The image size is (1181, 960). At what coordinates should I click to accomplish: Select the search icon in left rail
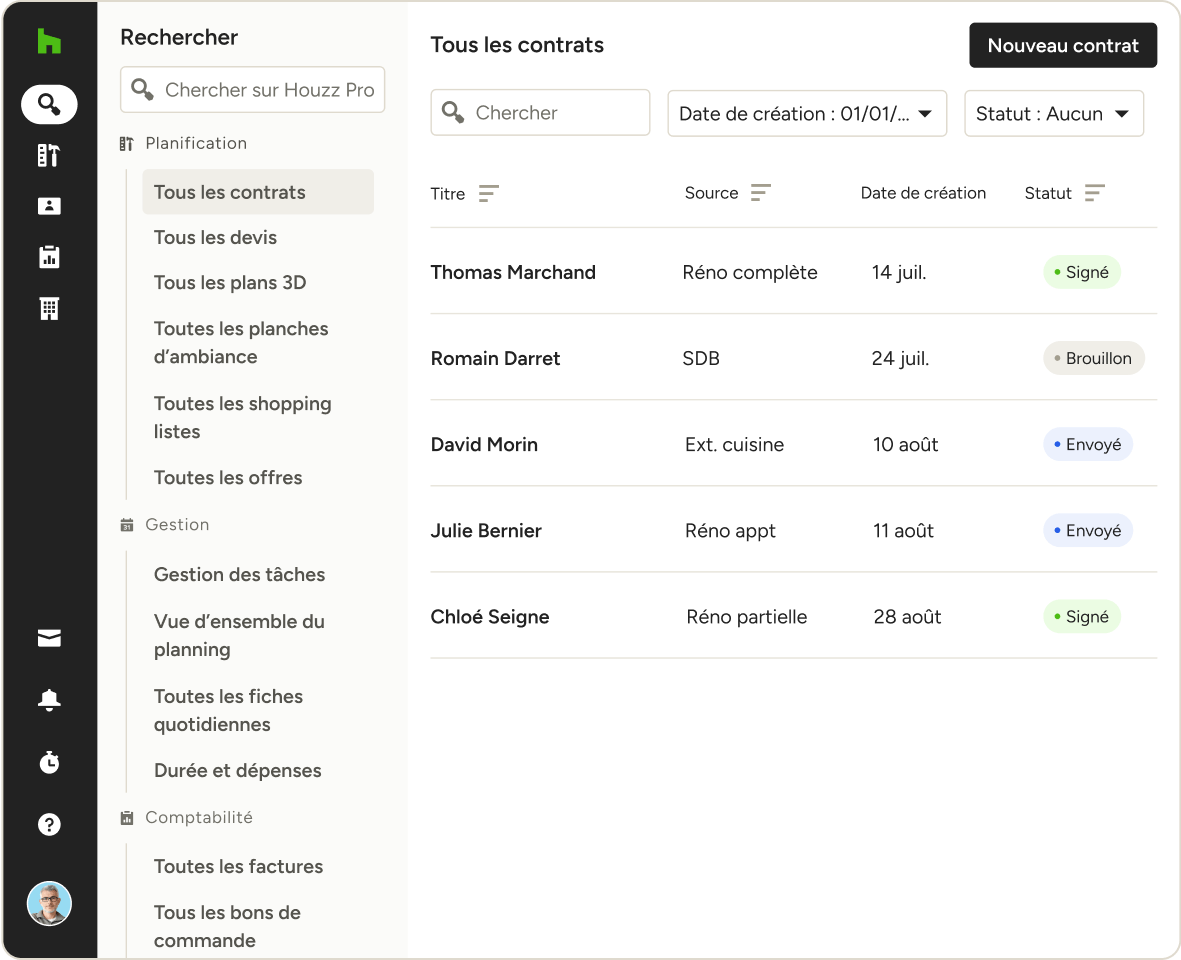point(49,104)
